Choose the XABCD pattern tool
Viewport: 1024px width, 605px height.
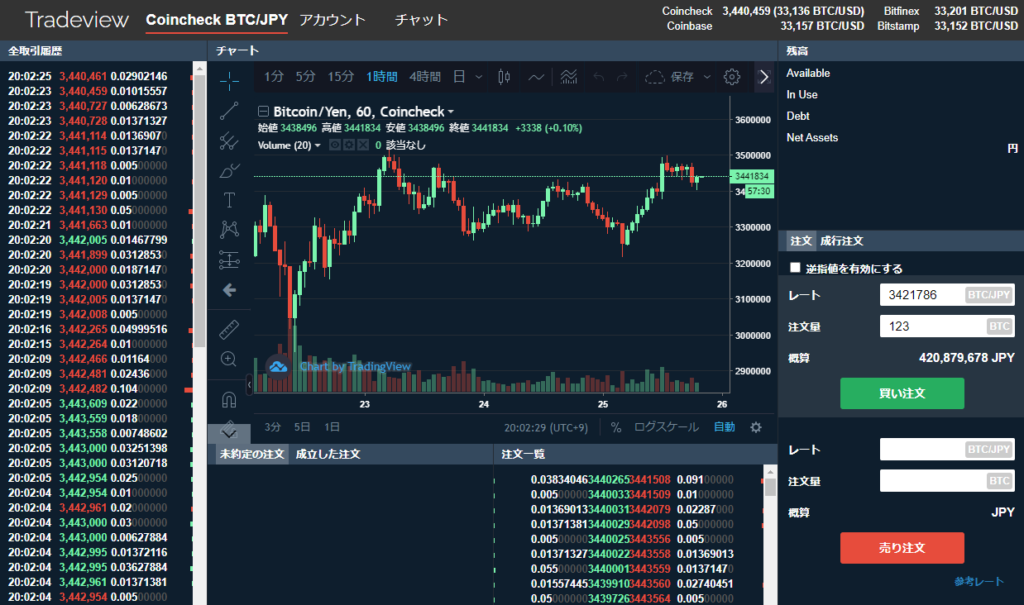click(x=229, y=229)
